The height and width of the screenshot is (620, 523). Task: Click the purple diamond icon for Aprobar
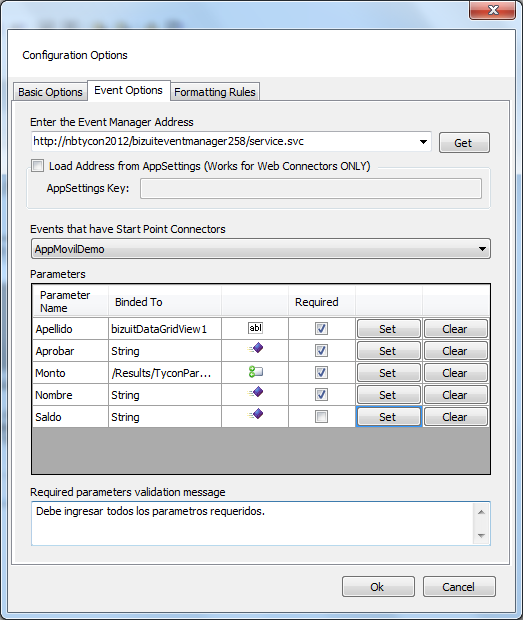click(255, 349)
